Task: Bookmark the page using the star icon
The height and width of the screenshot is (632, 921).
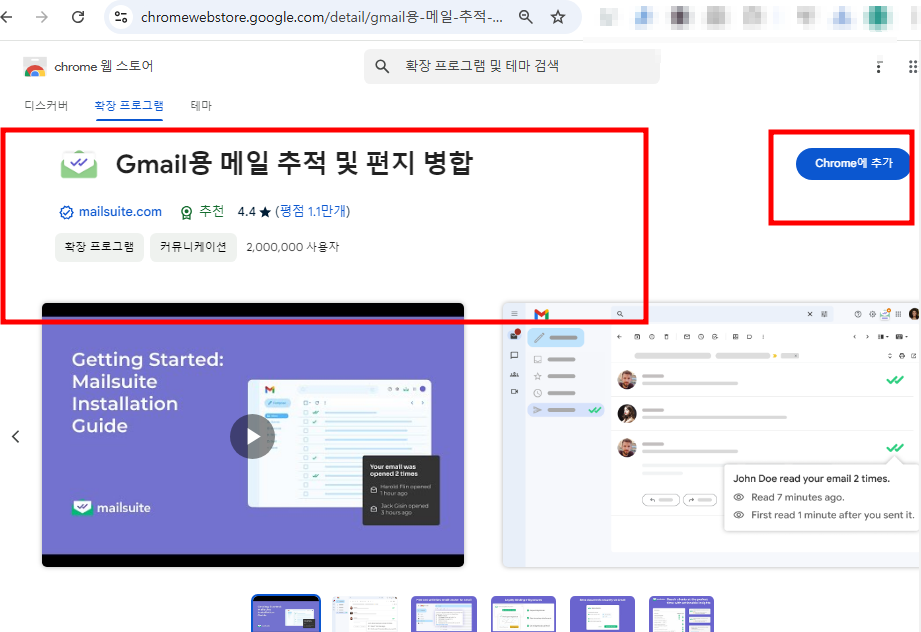Action: click(558, 17)
